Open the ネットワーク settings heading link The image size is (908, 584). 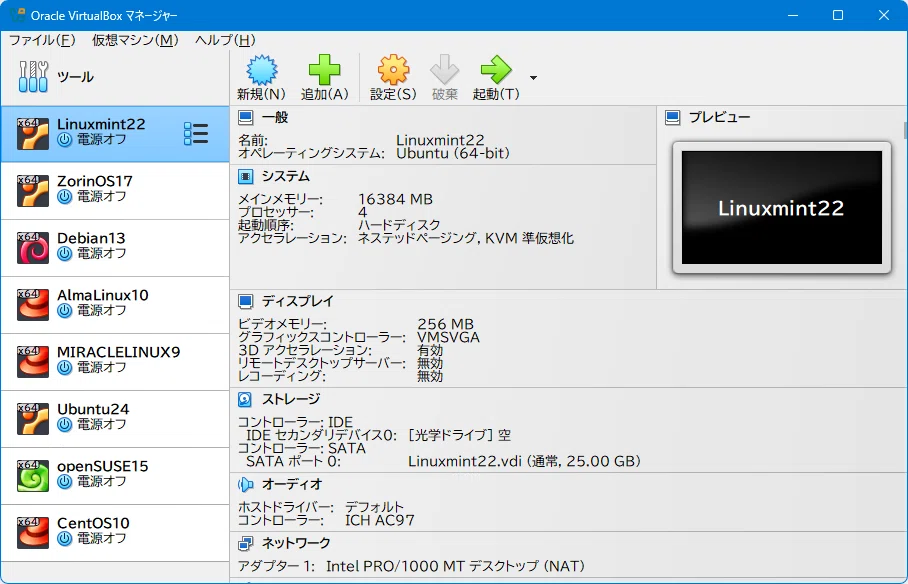click(296, 543)
